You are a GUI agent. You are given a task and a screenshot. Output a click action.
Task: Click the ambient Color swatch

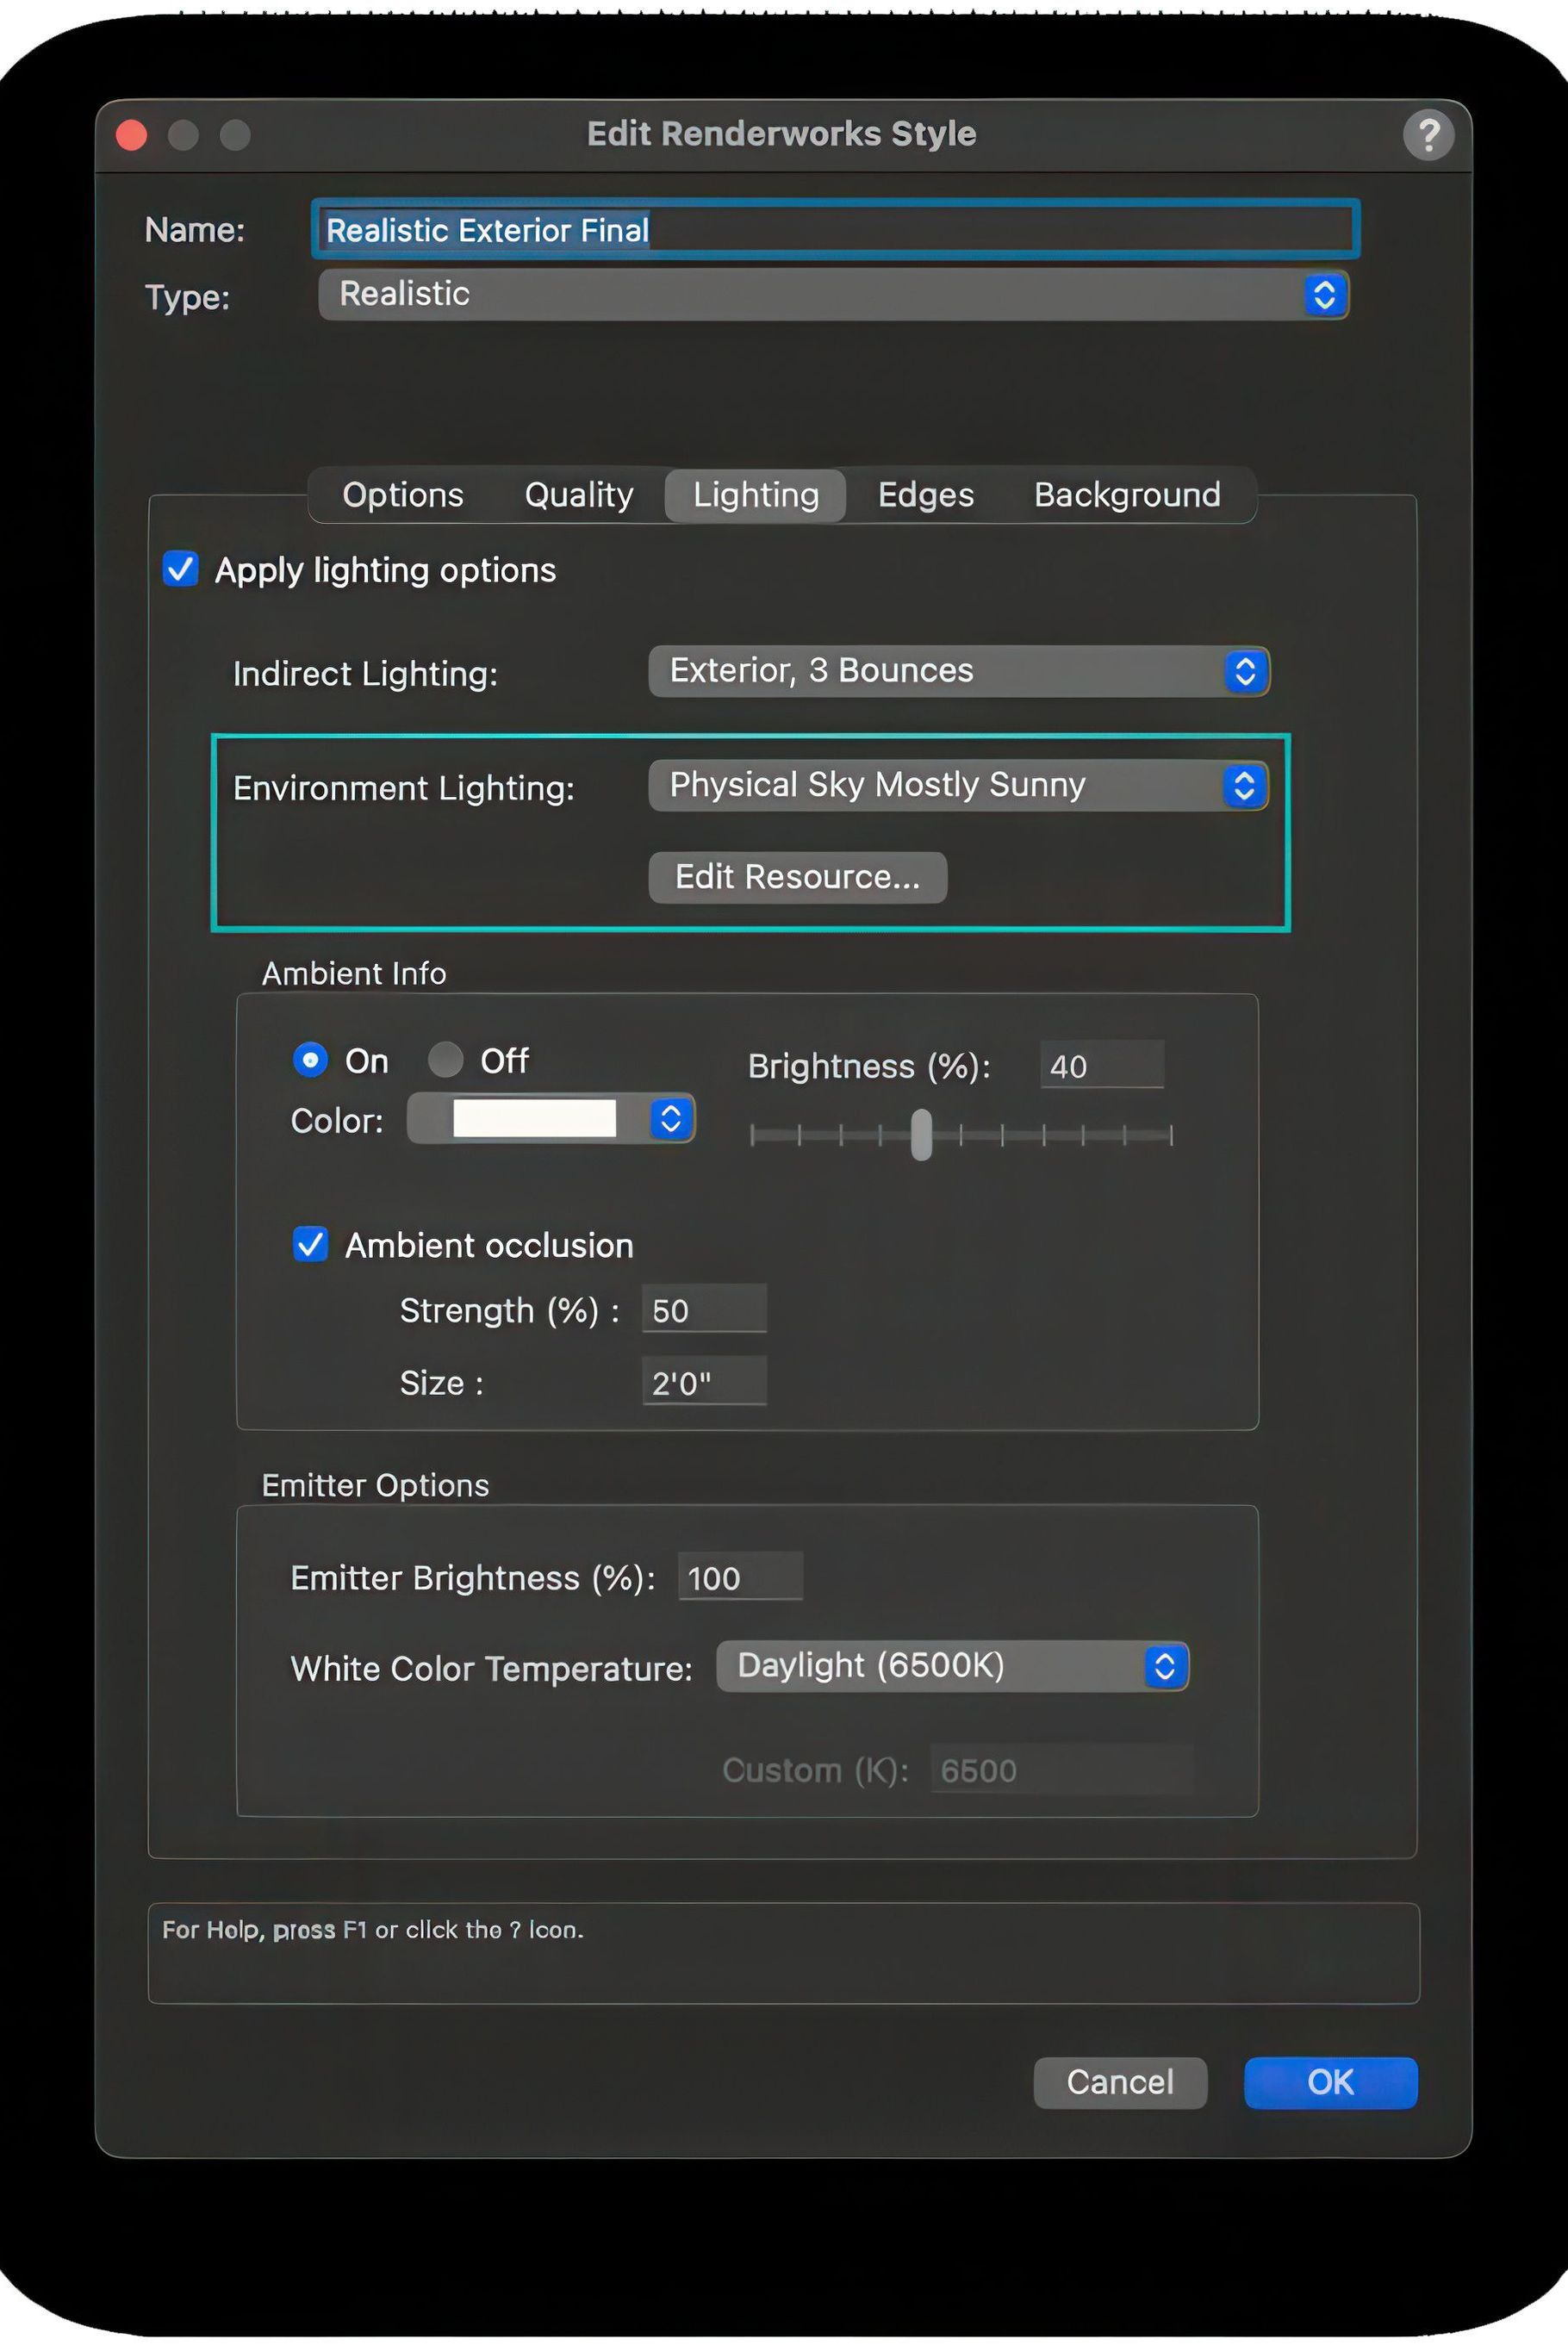click(535, 1119)
